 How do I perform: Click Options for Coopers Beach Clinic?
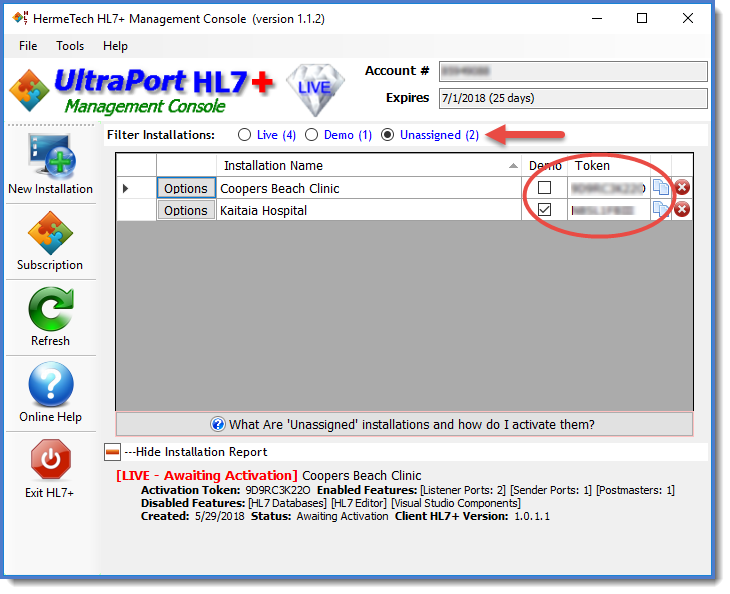[x=186, y=188]
